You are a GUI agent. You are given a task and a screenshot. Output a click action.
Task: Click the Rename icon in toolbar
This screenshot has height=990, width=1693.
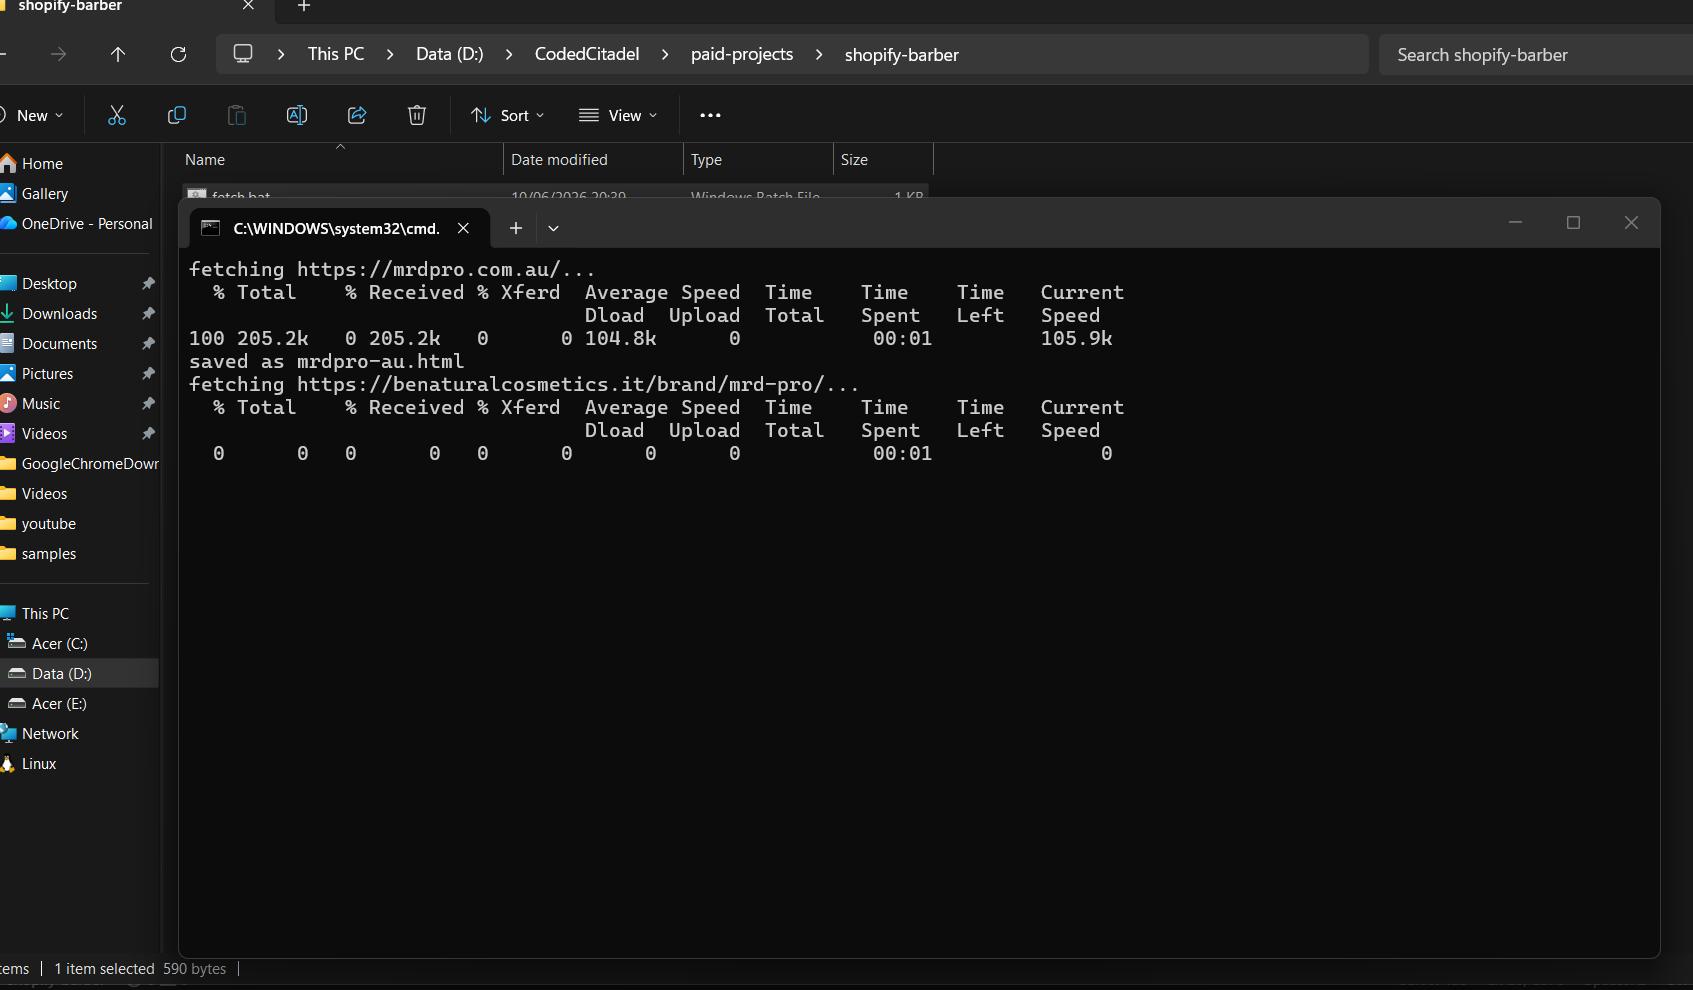[x=297, y=115]
